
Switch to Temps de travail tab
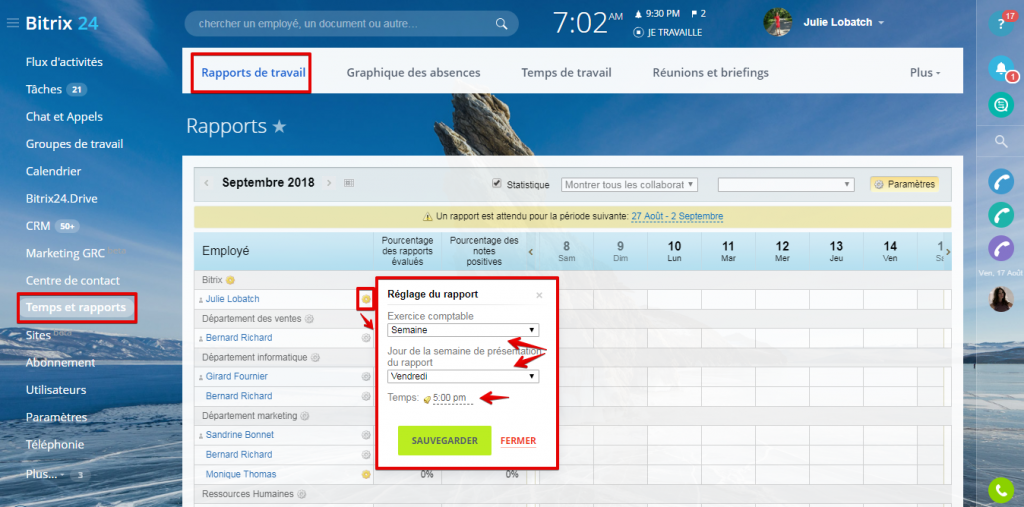566,73
